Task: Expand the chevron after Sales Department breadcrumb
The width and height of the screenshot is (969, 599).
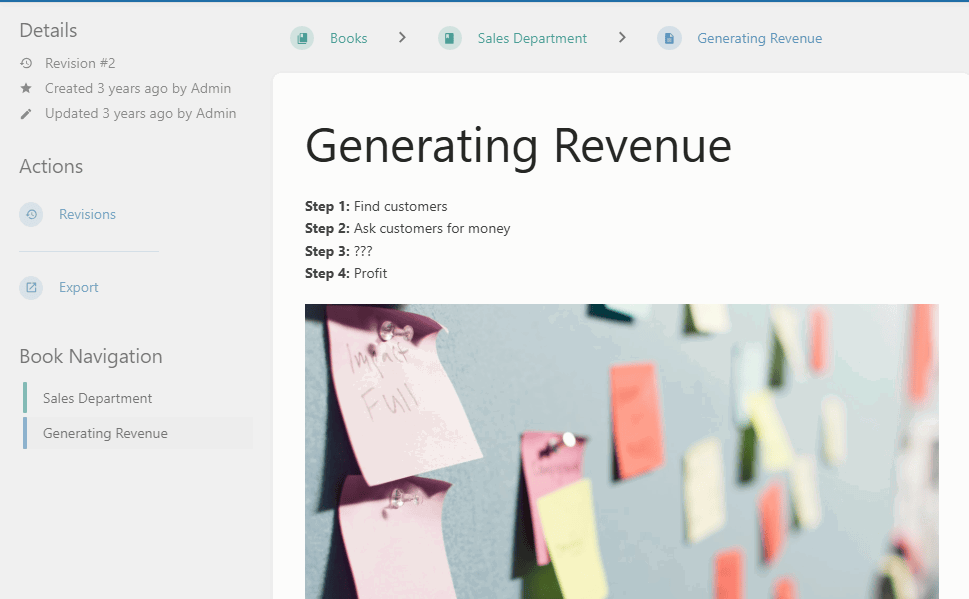Action: pyautogui.click(x=622, y=38)
